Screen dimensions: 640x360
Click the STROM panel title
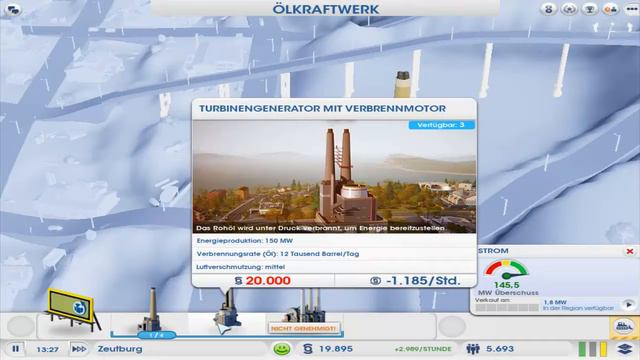(x=493, y=251)
